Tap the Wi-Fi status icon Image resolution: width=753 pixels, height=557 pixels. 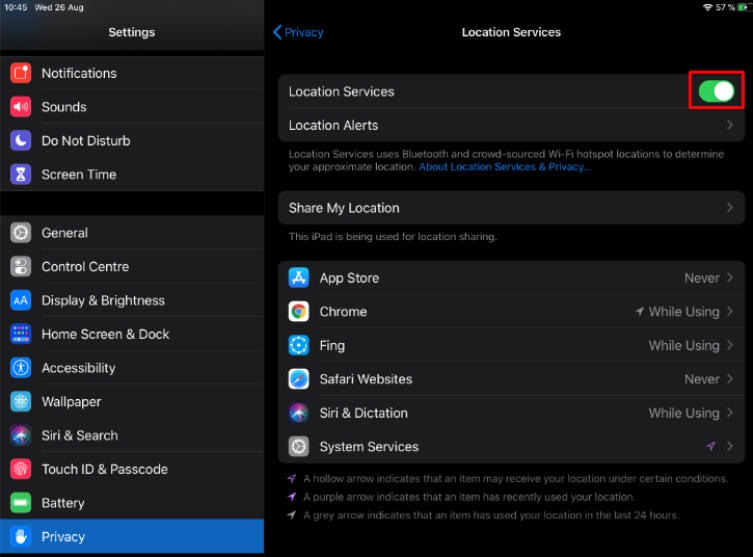pyautogui.click(x=707, y=7)
